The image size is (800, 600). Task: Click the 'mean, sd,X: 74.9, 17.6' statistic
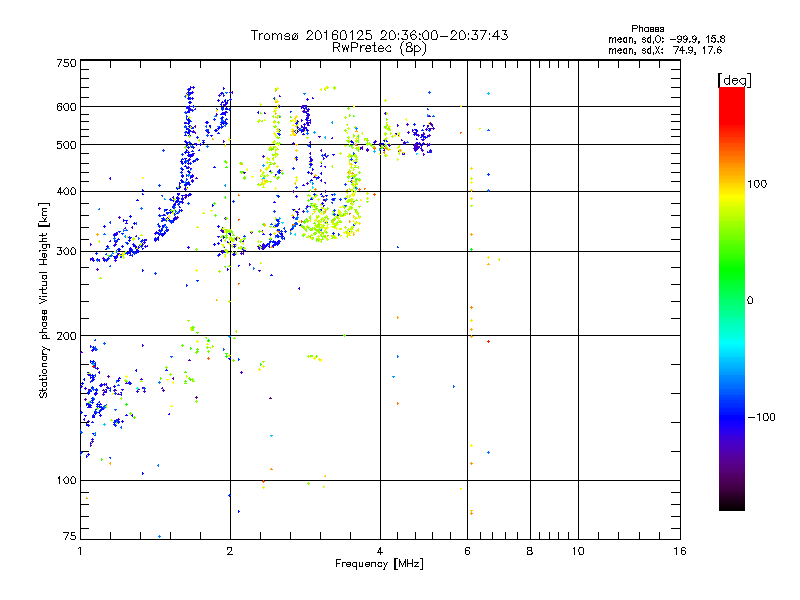pos(665,50)
